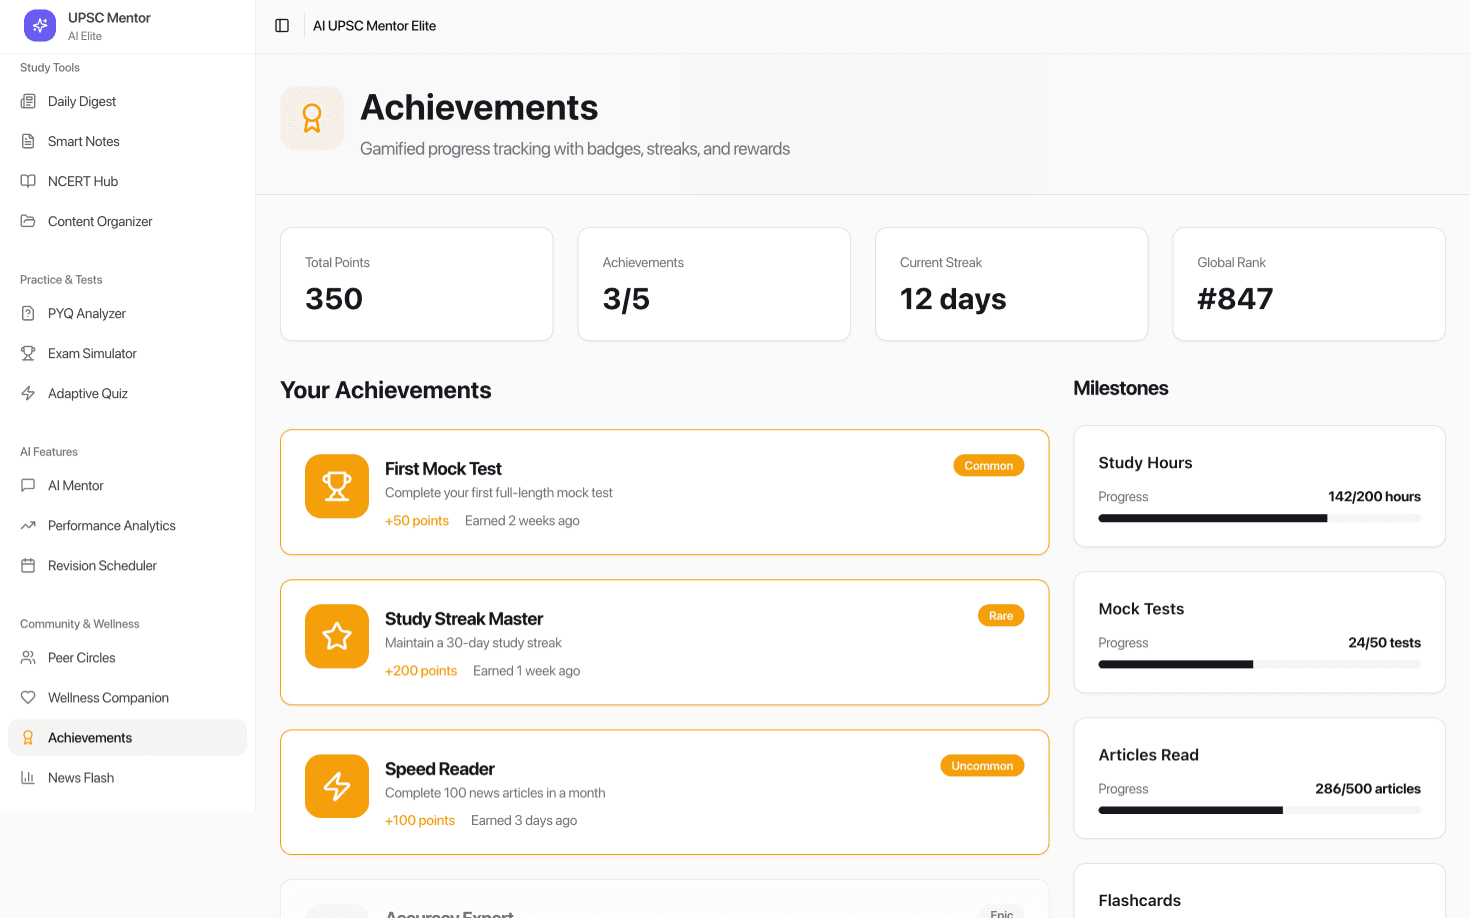The image size is (1470, 918).
Task: Open Daily Digest from the sidebar
Action: pyautogui.click(x=127, y=101)
